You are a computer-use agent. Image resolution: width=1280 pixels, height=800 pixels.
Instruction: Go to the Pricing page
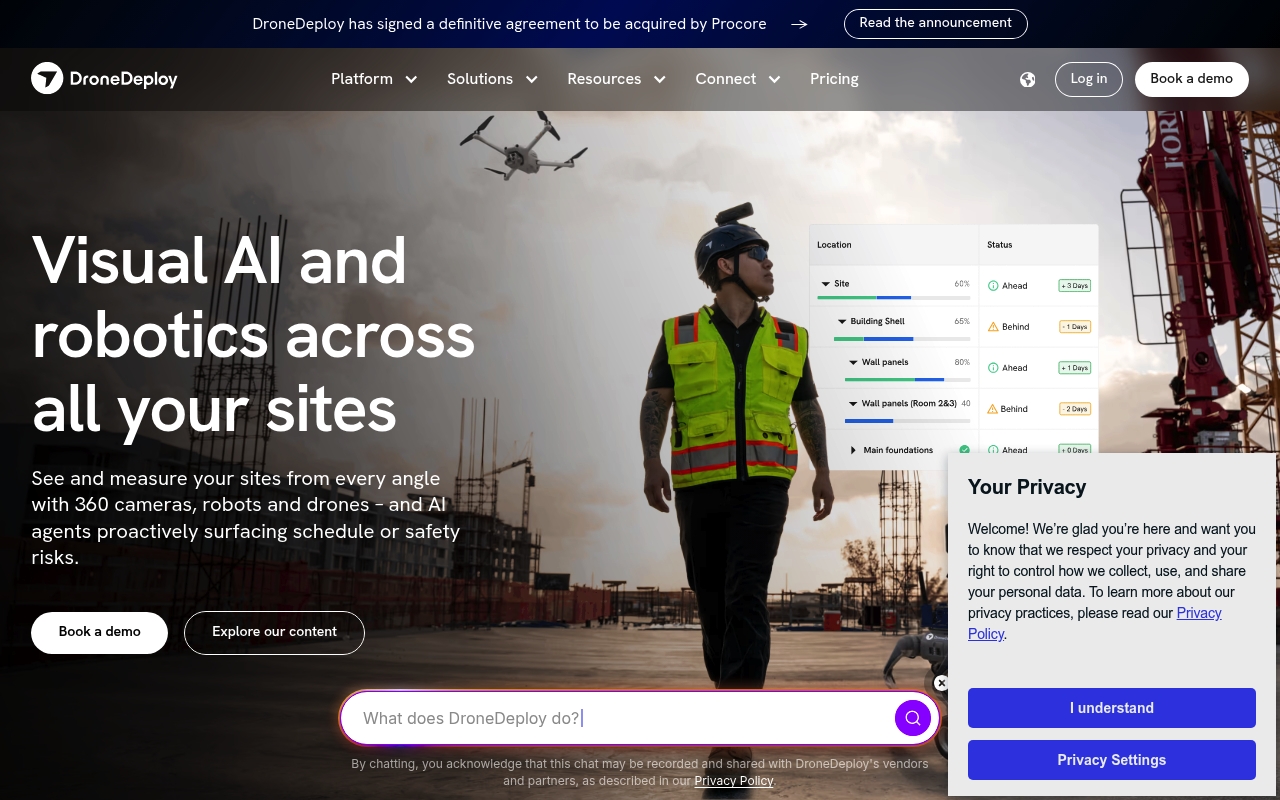[x=834, y=79]
